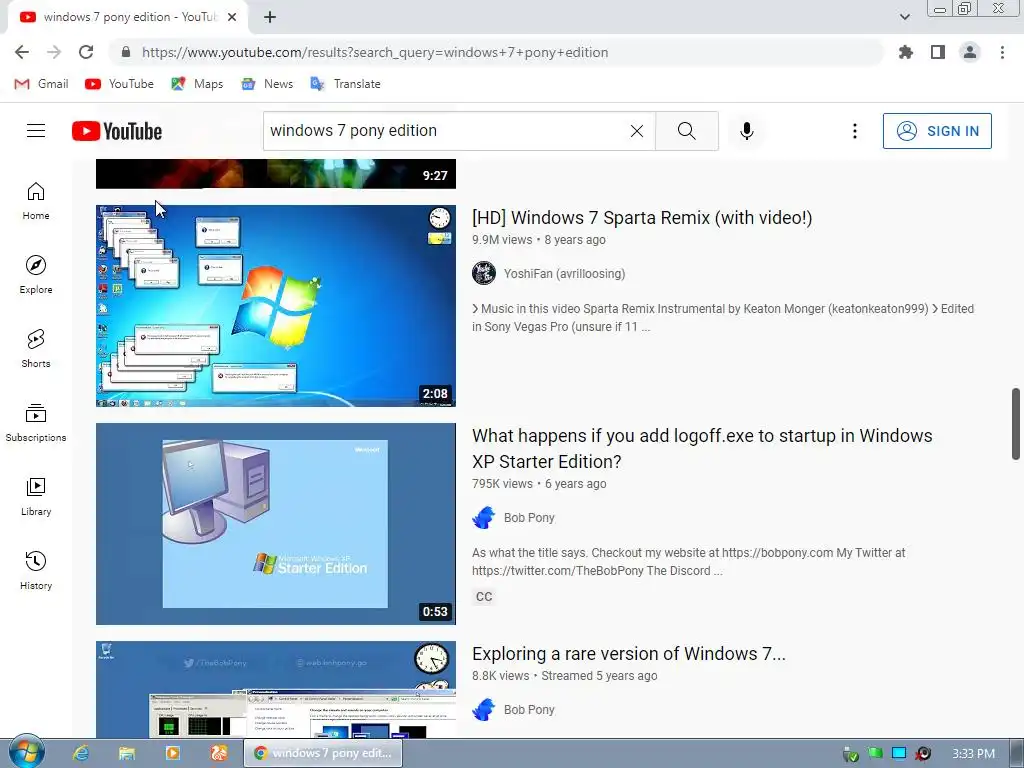Open the Maps bookmark

click(197, 84)
